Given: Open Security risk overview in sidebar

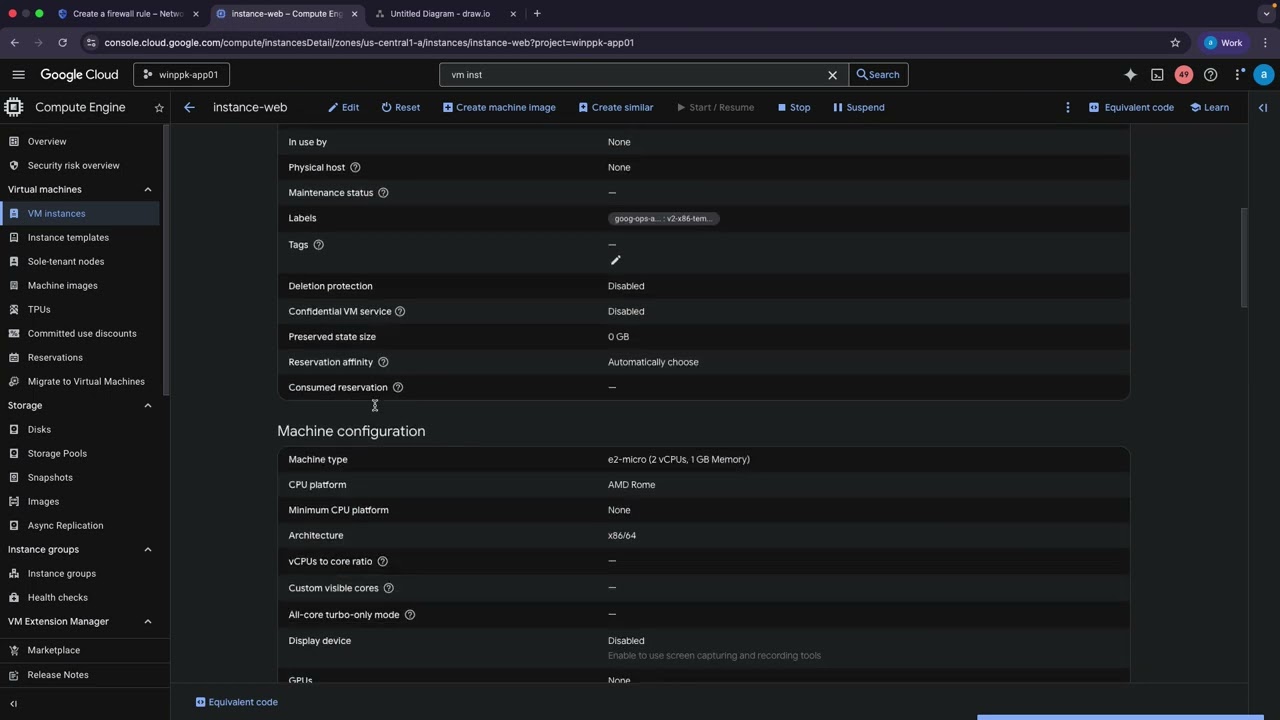Looking at the screenshot, I should [x=80, y=166].
